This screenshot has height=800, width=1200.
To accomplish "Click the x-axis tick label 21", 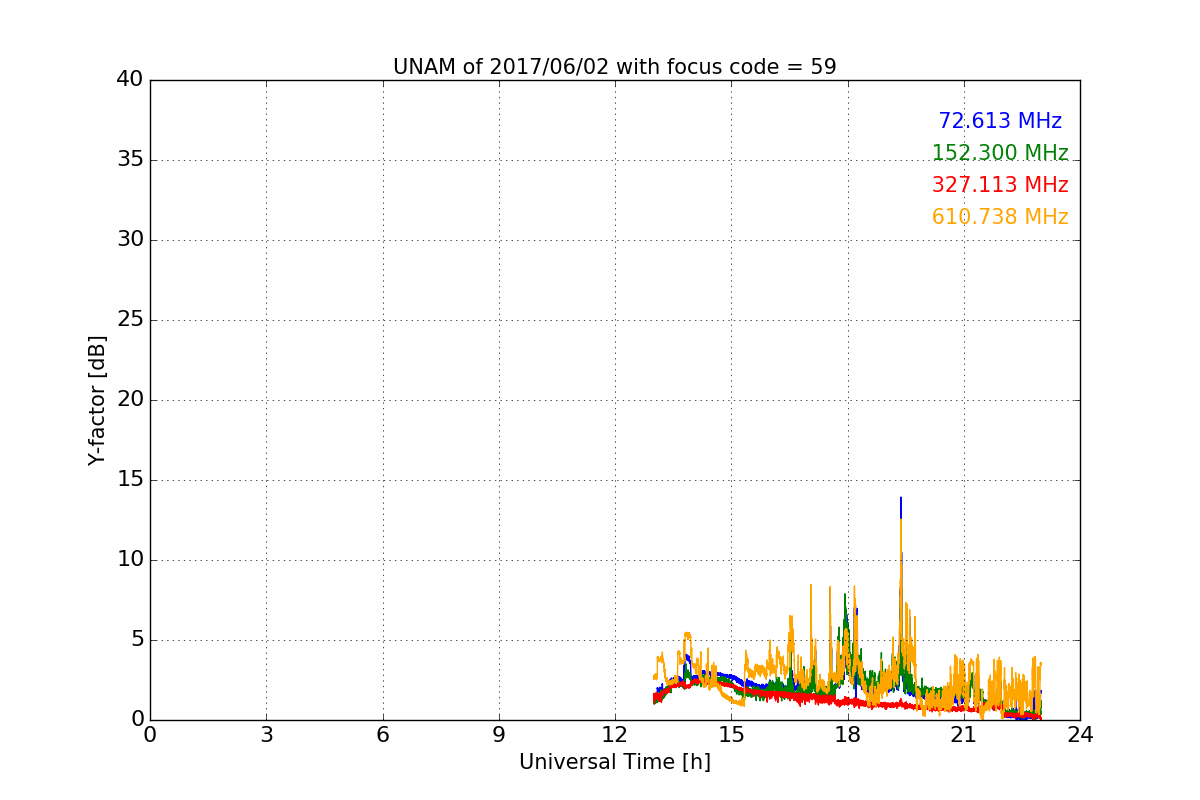I will pos(964,735).
